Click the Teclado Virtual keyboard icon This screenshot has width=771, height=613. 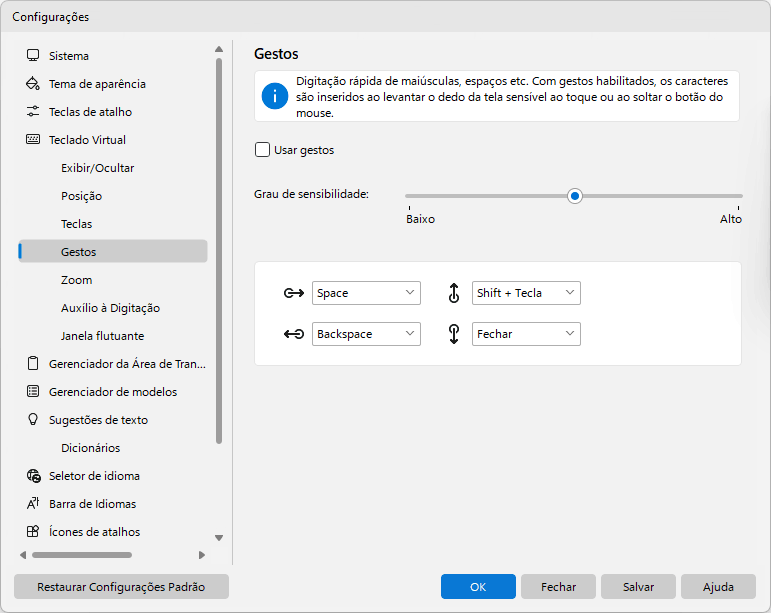click(x=33, y=140)
